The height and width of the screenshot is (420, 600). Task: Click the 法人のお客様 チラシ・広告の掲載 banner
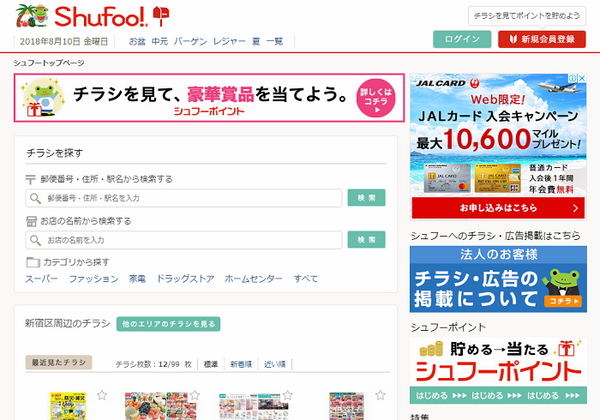(498, 279)
